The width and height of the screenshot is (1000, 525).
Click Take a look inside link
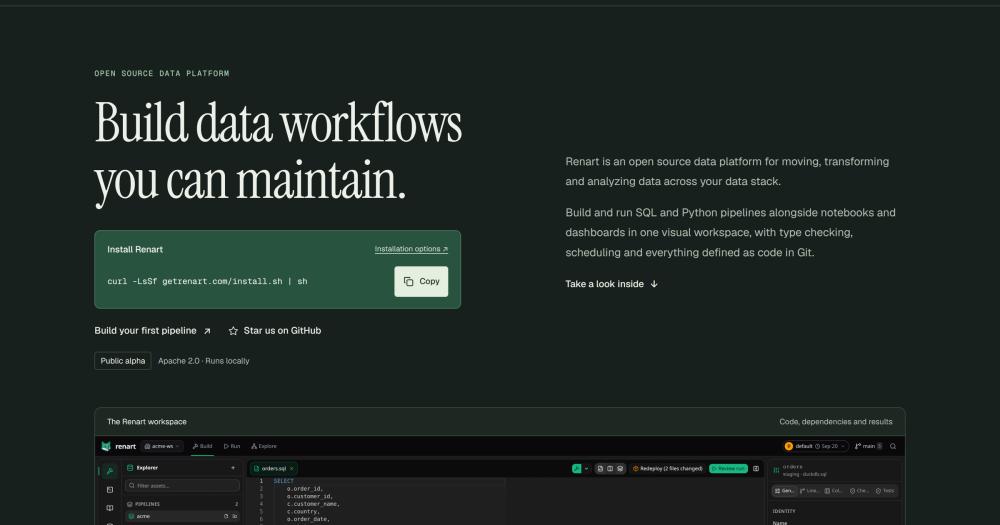612,284
